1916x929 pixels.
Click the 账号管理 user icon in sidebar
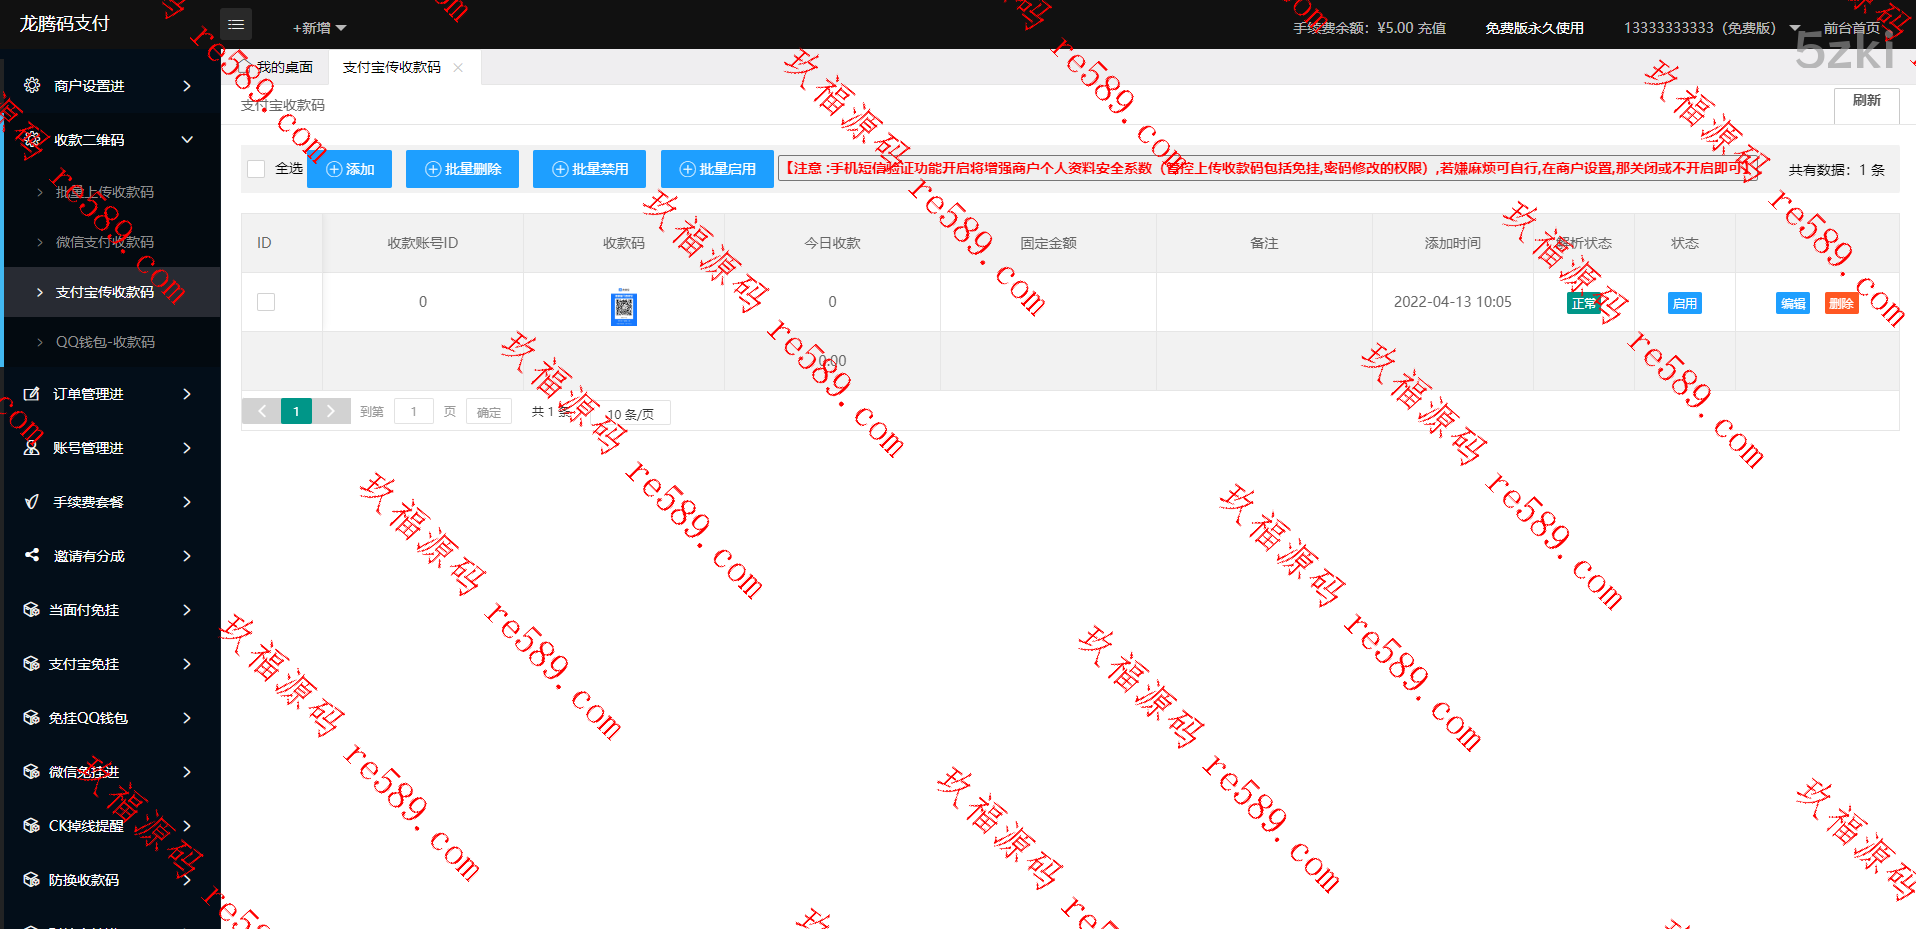[x=32, y=448]
